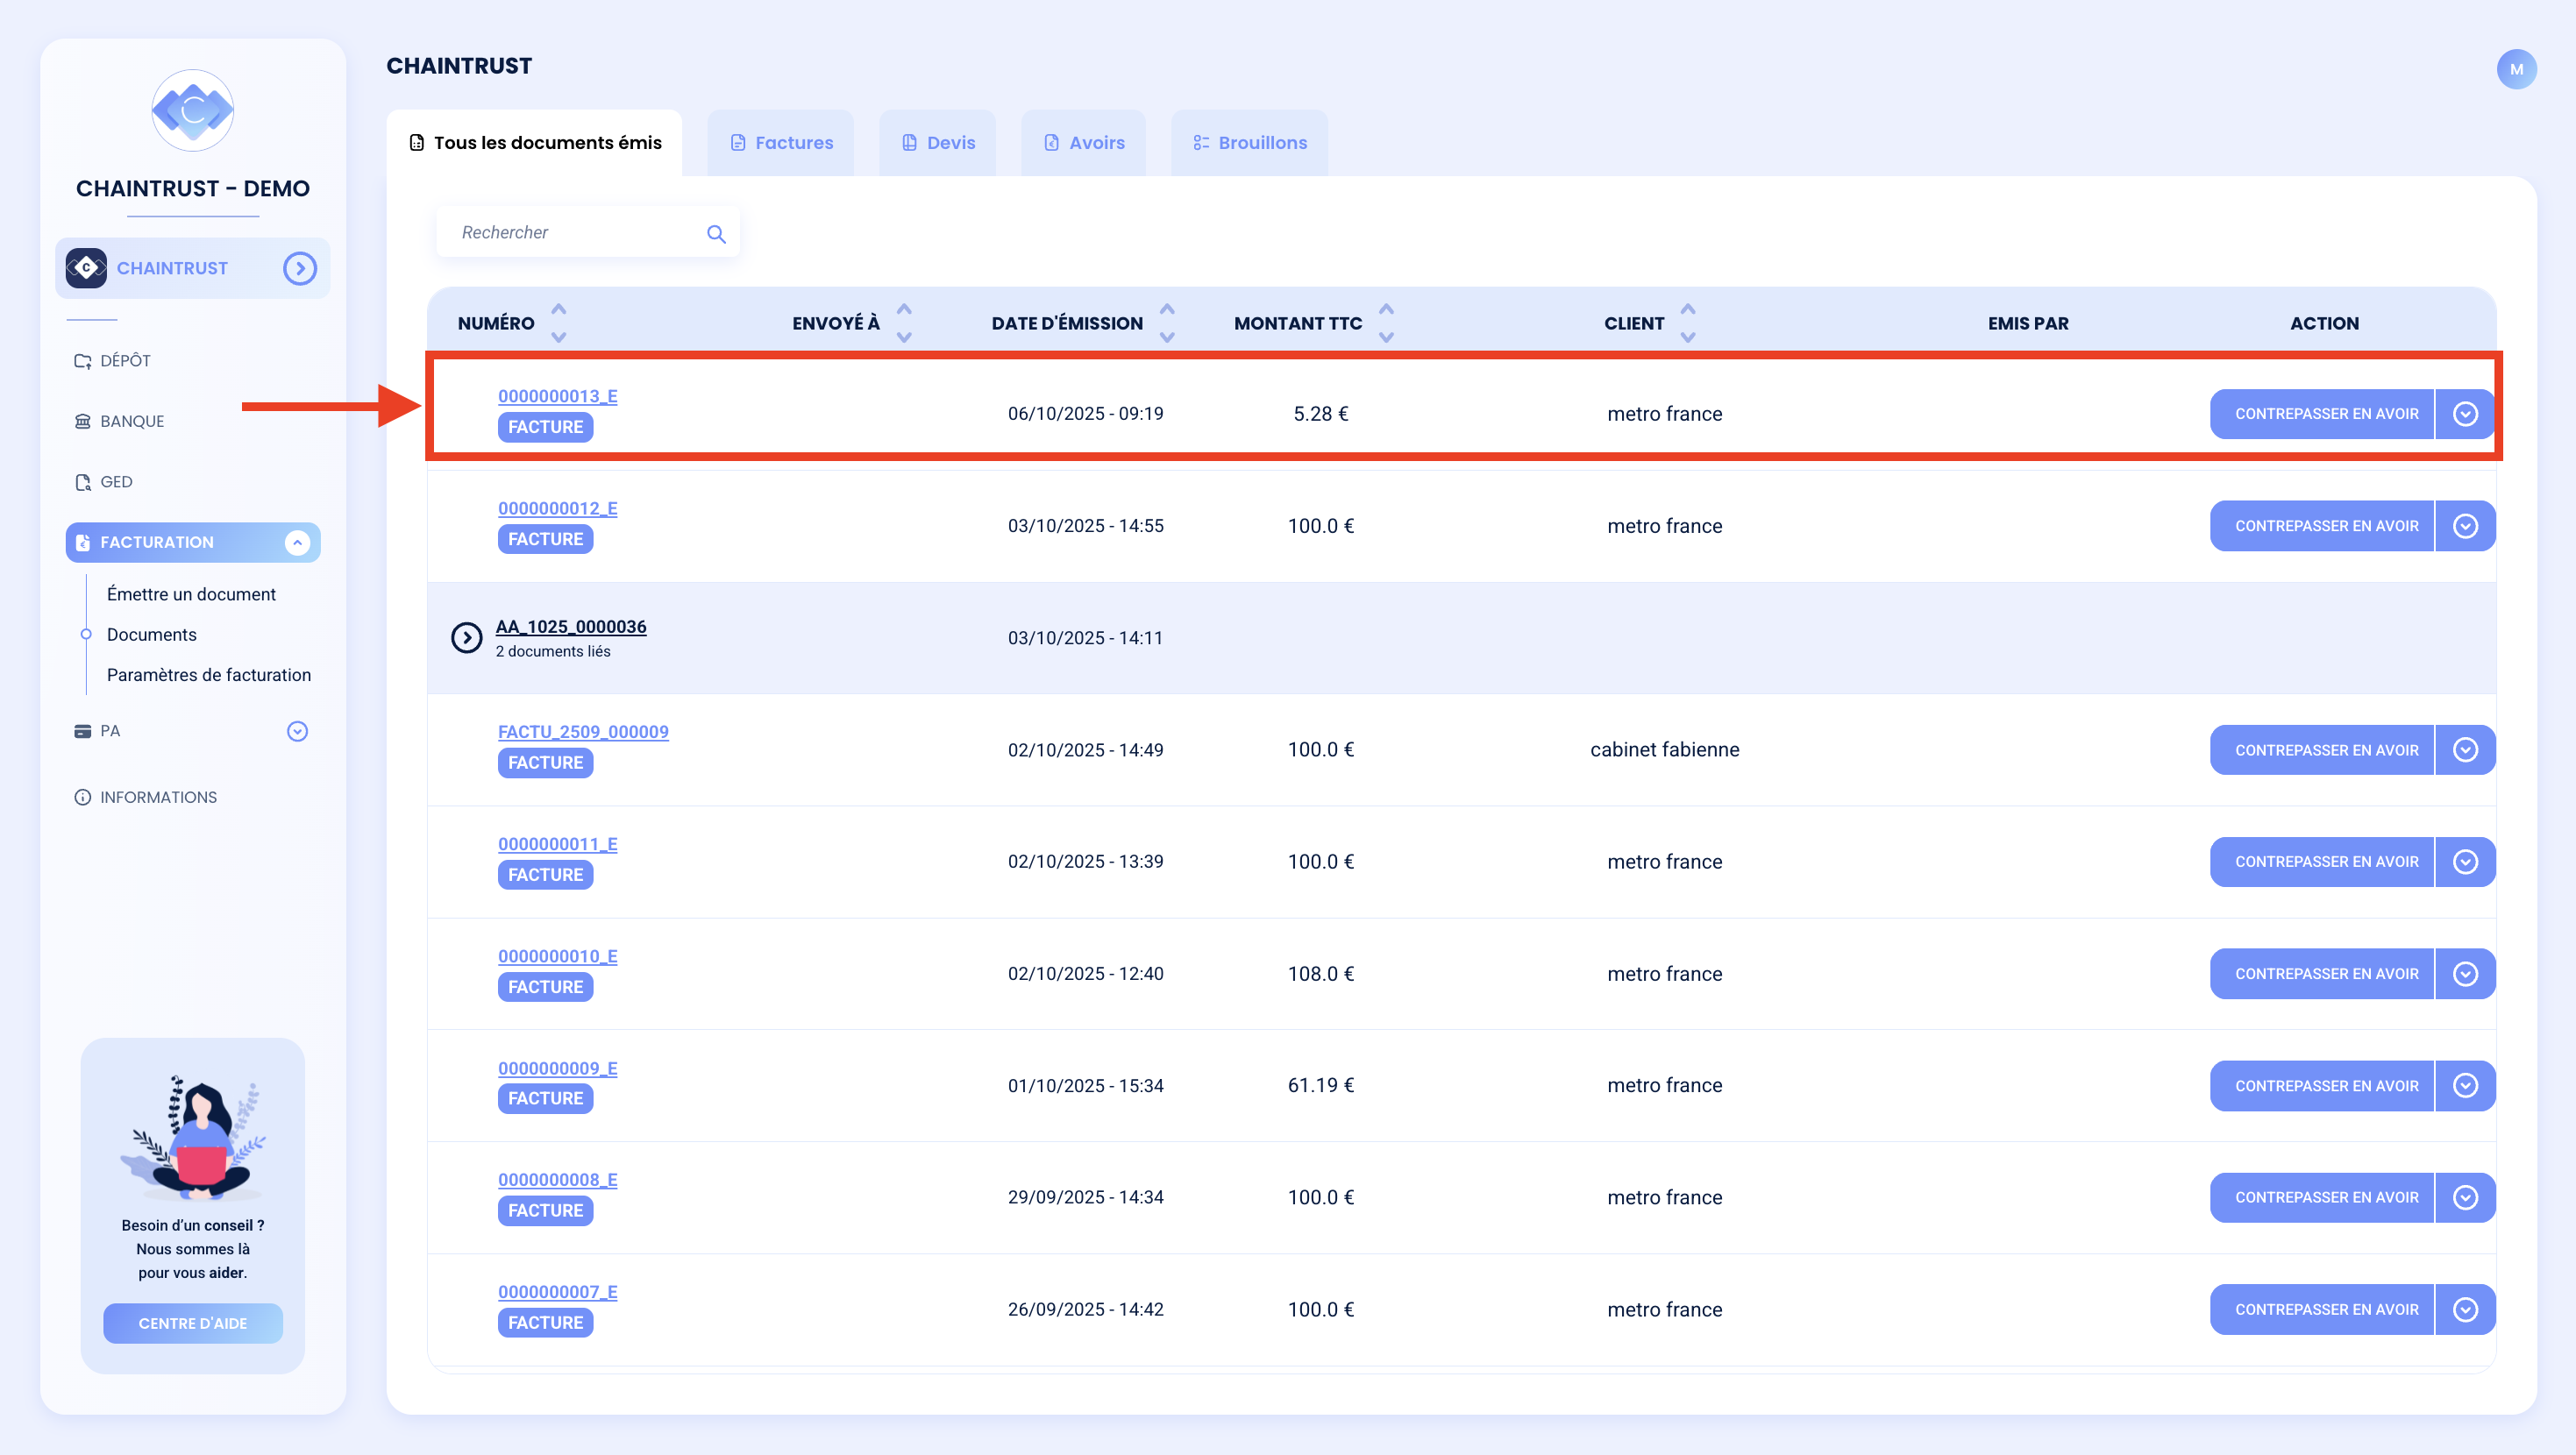Click the 5.28 € amount
Image resolution: width=2576 pixels, height=1455 pixels.
point(1320,413)
